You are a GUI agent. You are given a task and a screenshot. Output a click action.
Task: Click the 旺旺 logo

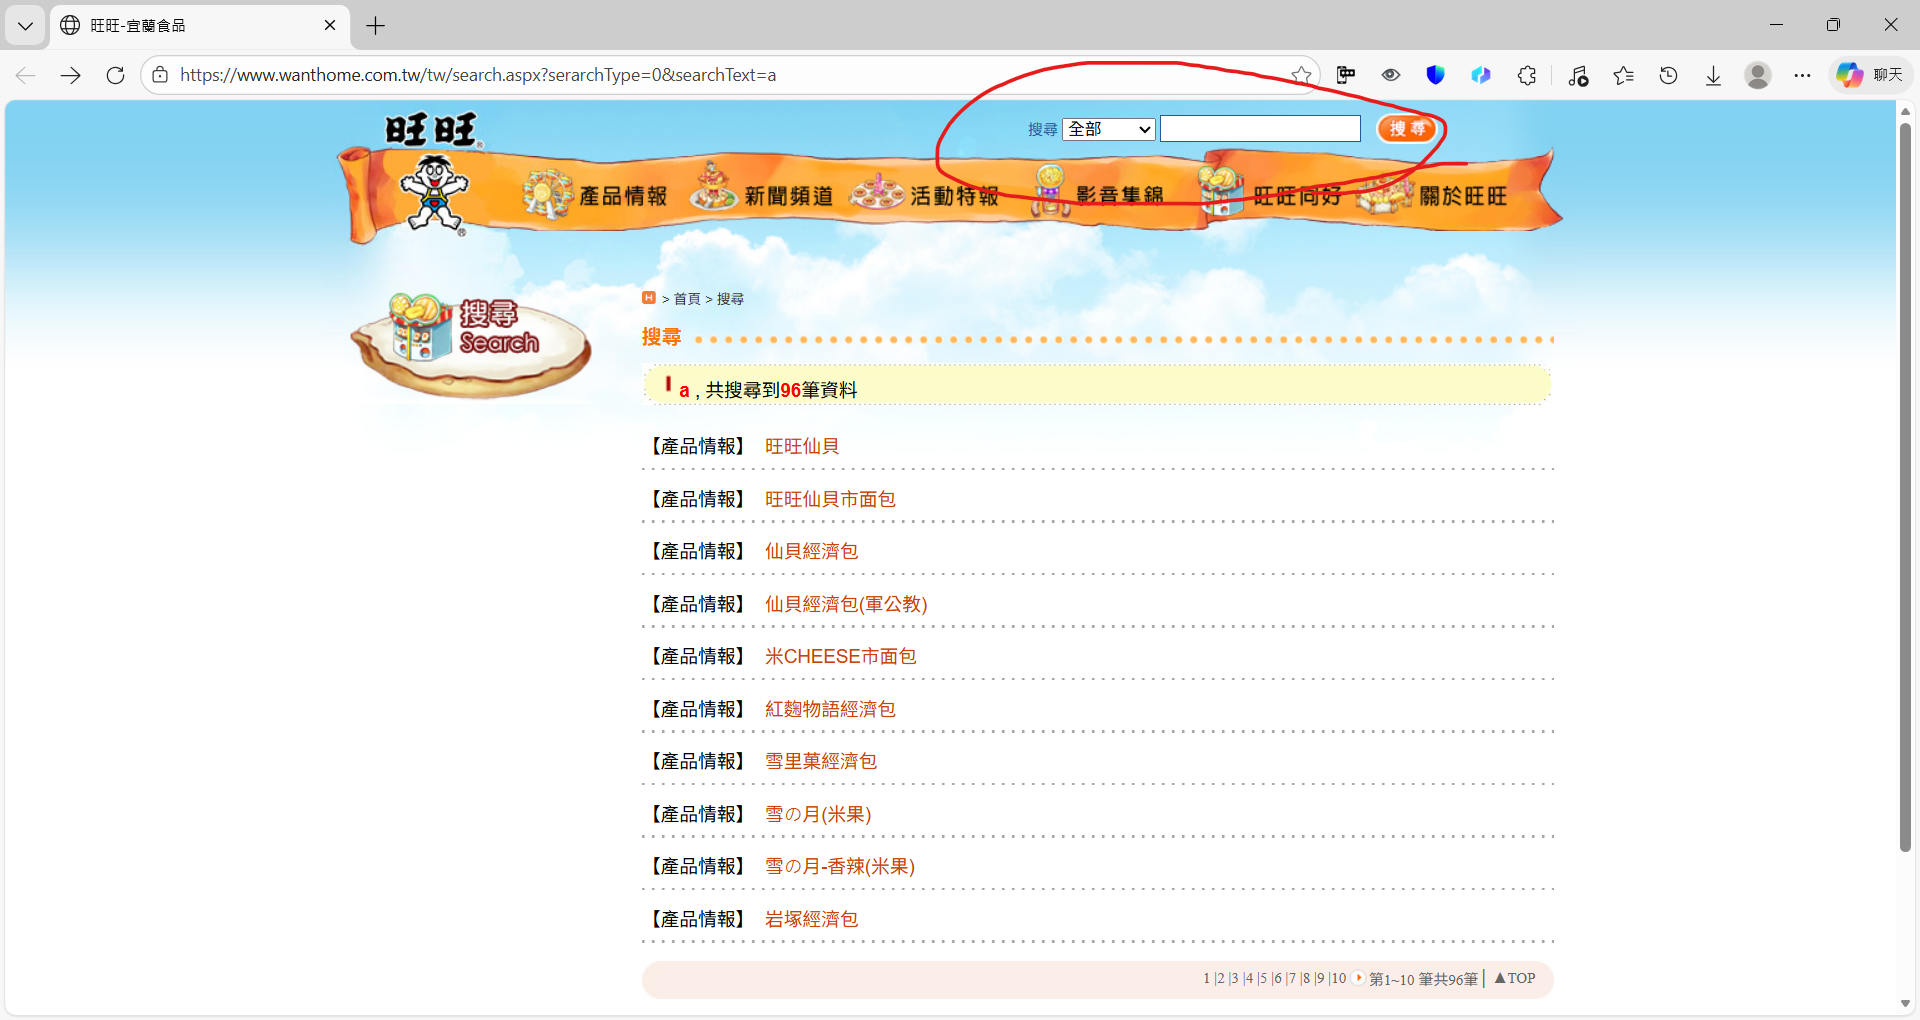tap(433, 131)
